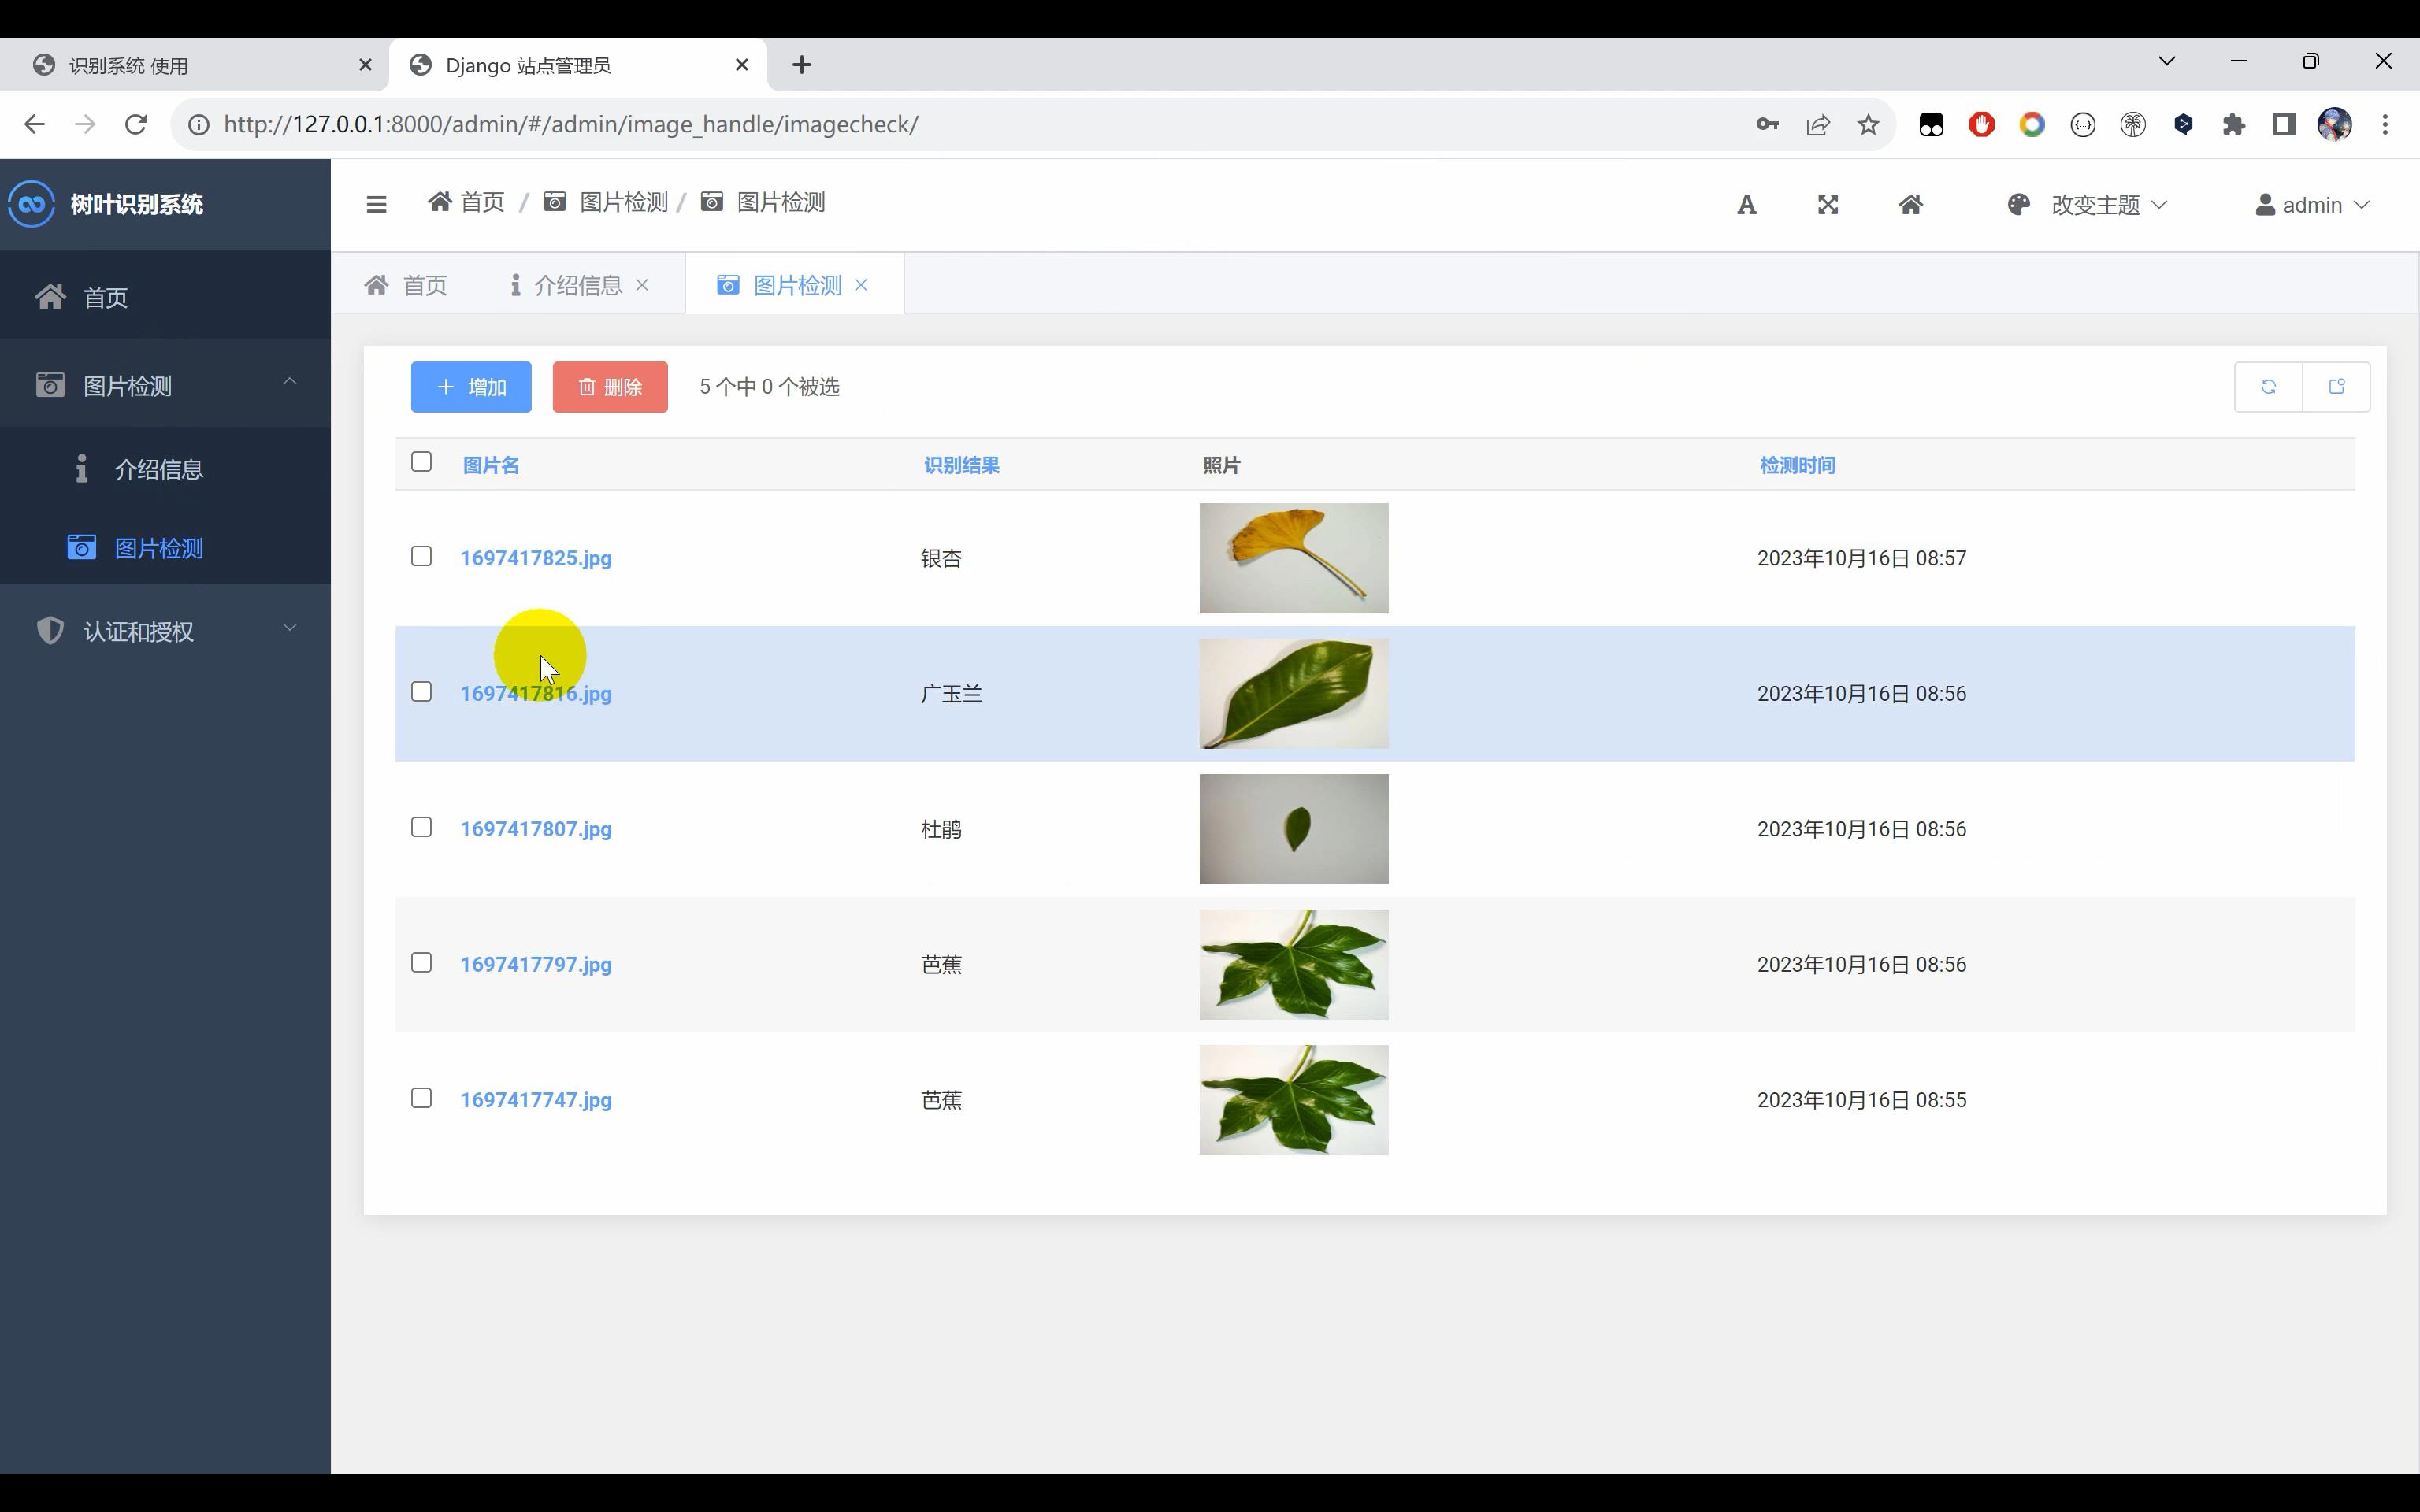Close the 图片检测 tab with X
The width and height of the screenshot is (2420, 1512).
(861, 285)
